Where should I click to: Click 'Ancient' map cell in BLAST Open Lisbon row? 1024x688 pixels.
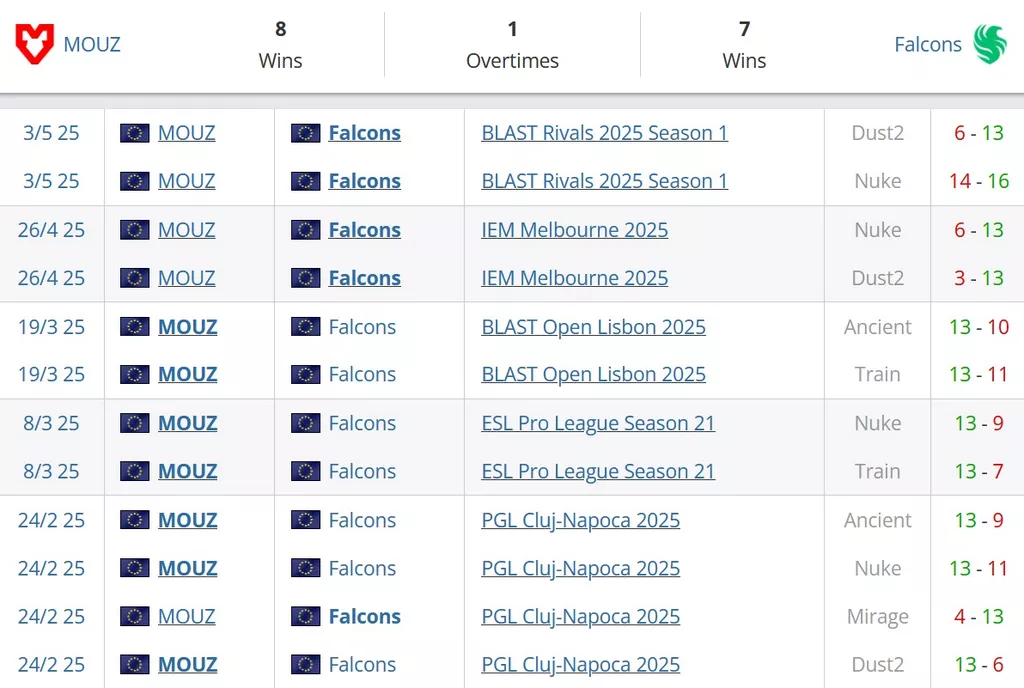coord(878,326)
